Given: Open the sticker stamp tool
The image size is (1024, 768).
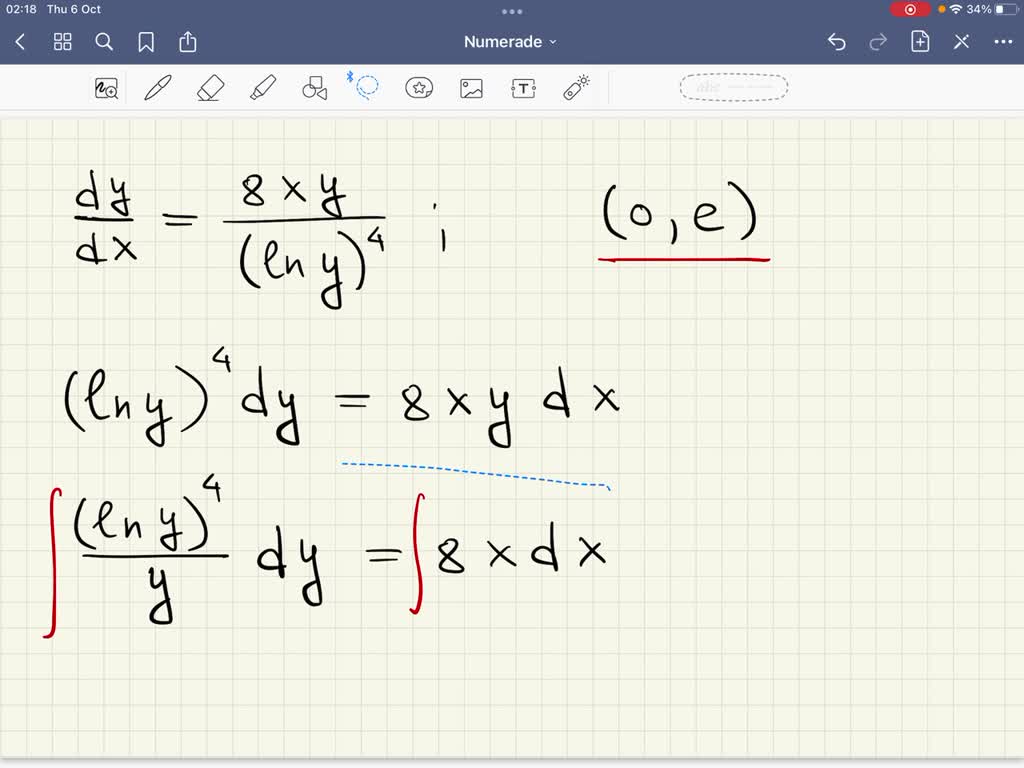Looking at the screenshot, I should click(419, 88).
